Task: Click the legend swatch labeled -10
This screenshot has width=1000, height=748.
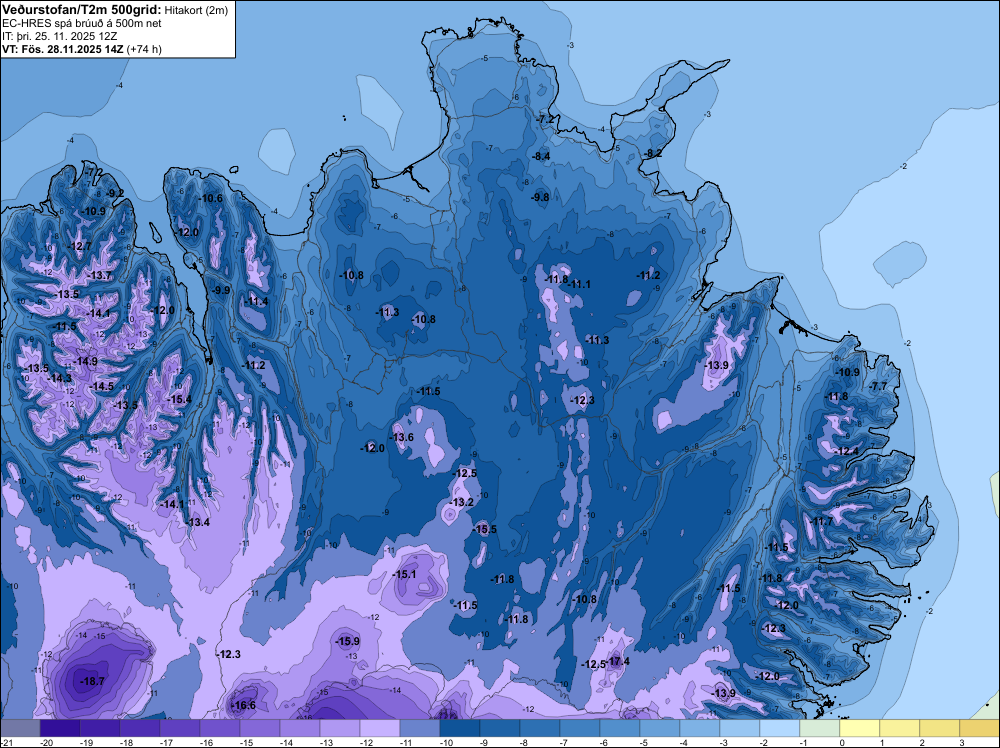Action: (460, 728)
